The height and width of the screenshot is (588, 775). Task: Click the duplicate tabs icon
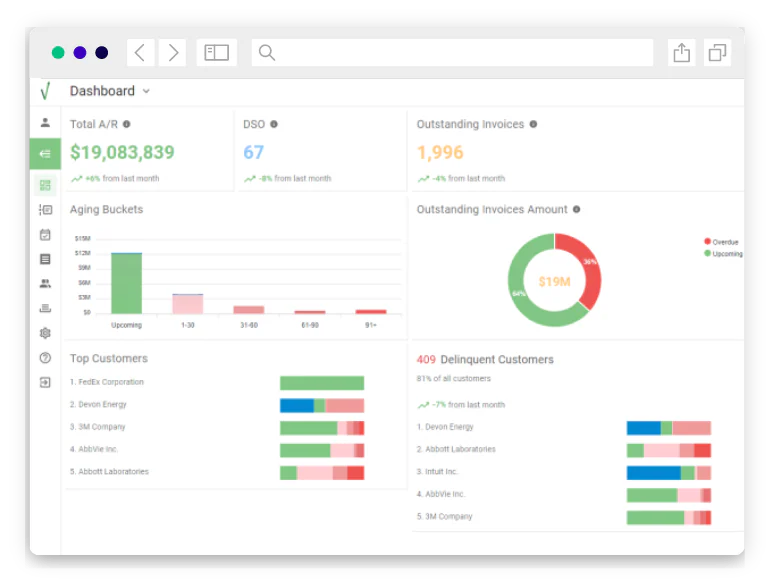pyautogui.click(x=717, y=52)
